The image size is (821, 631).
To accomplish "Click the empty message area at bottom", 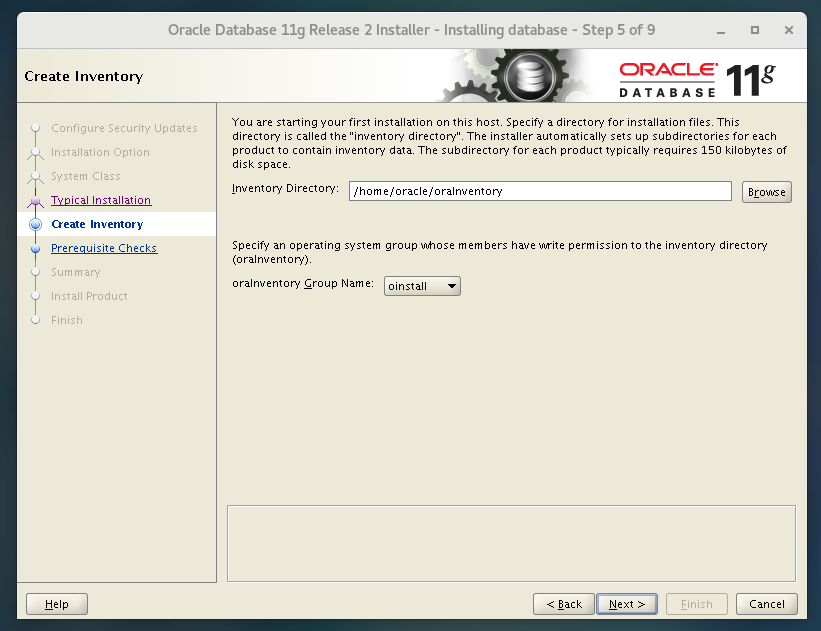I will coord(511,543).
